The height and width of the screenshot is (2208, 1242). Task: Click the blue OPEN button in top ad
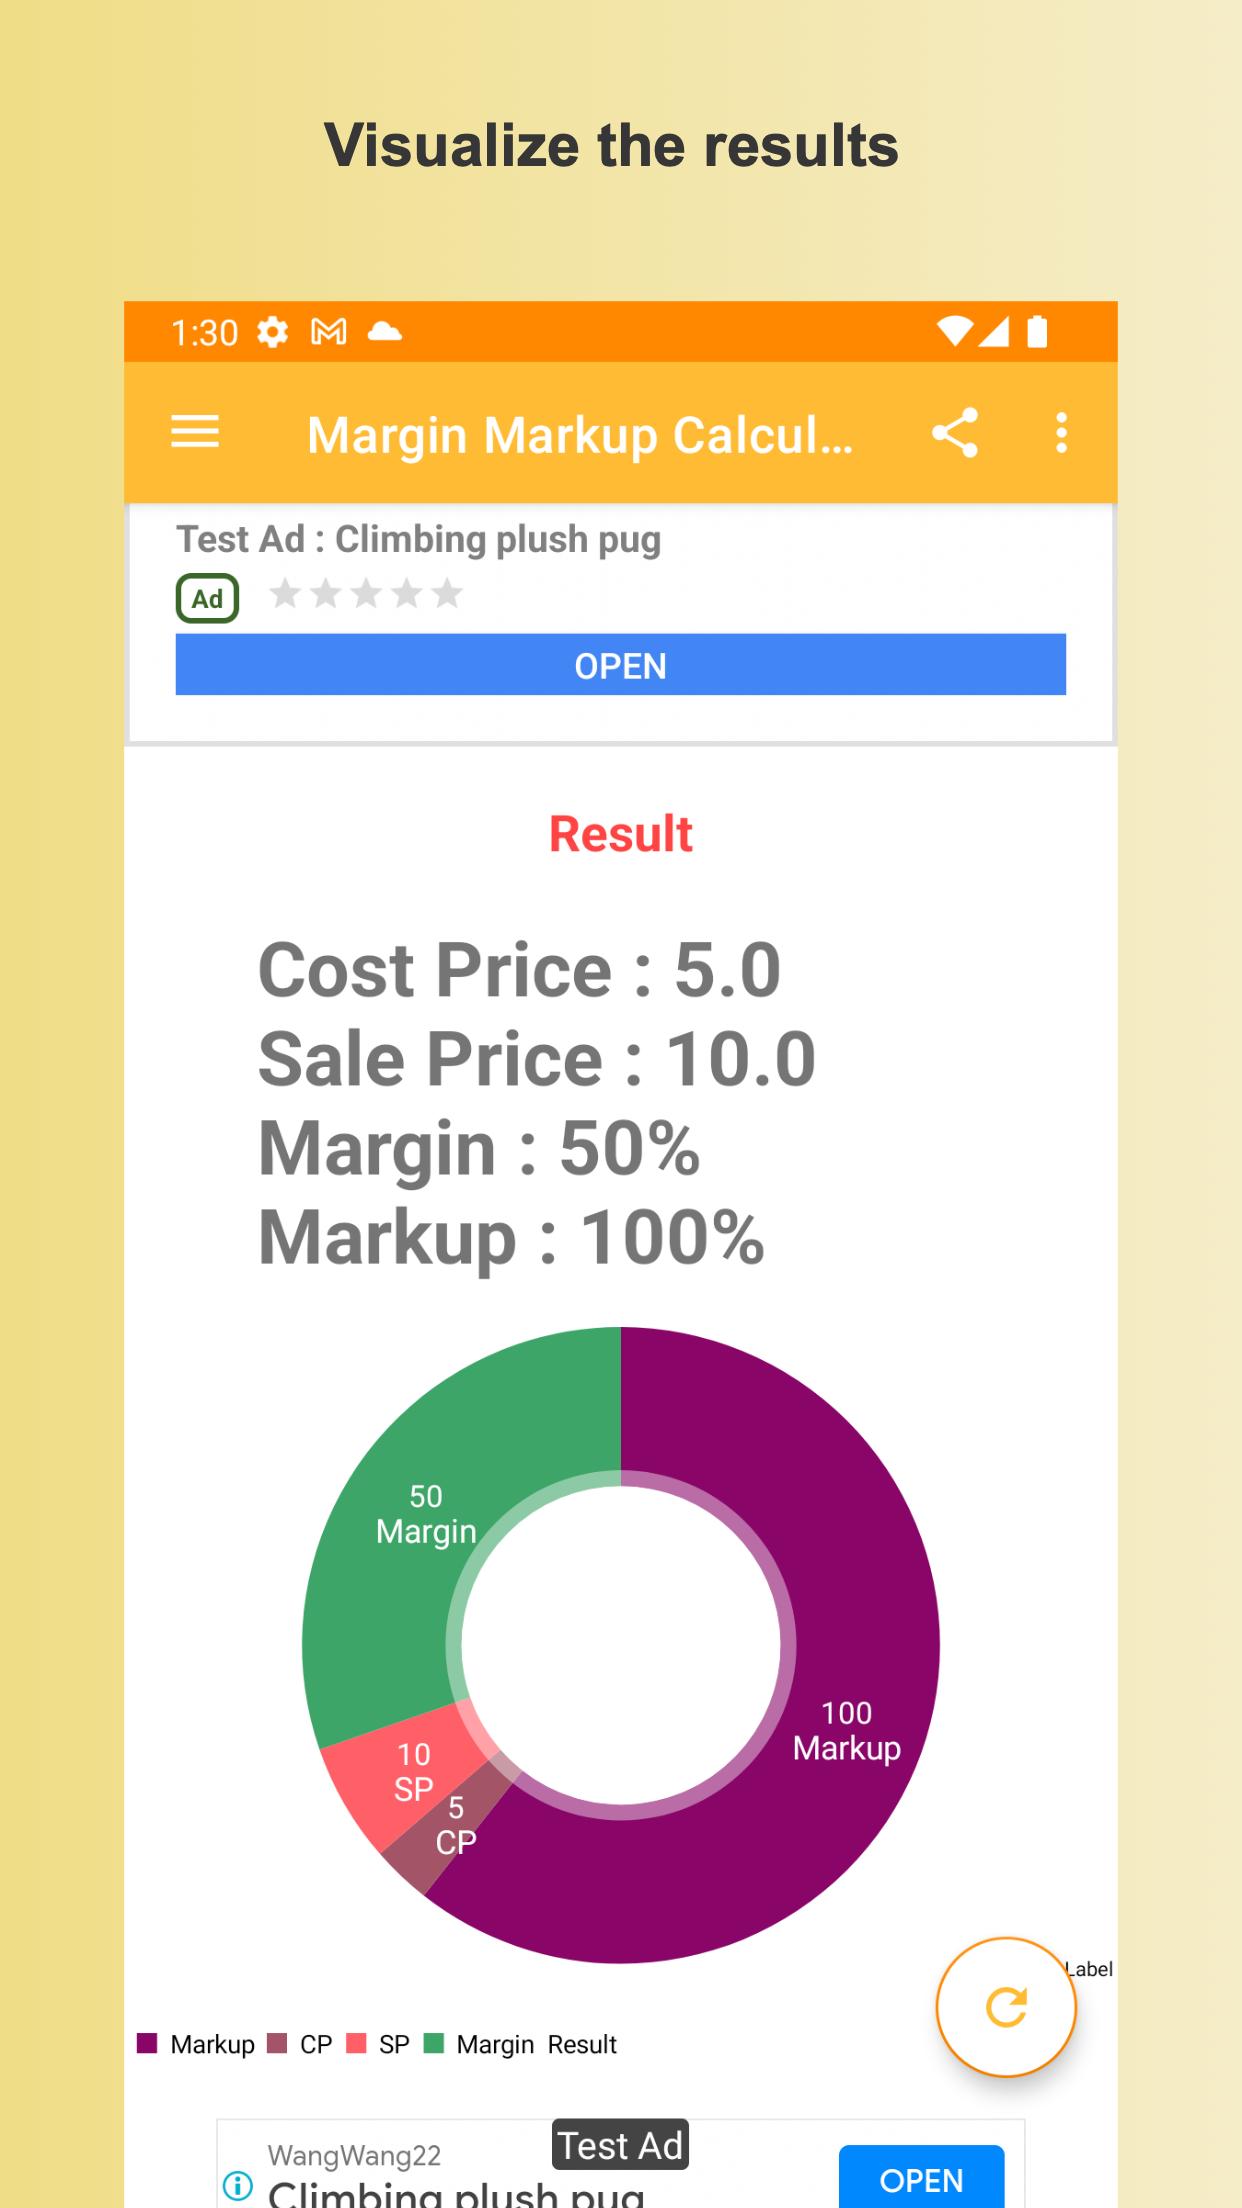pyautogui.click(x=620, y=665)
